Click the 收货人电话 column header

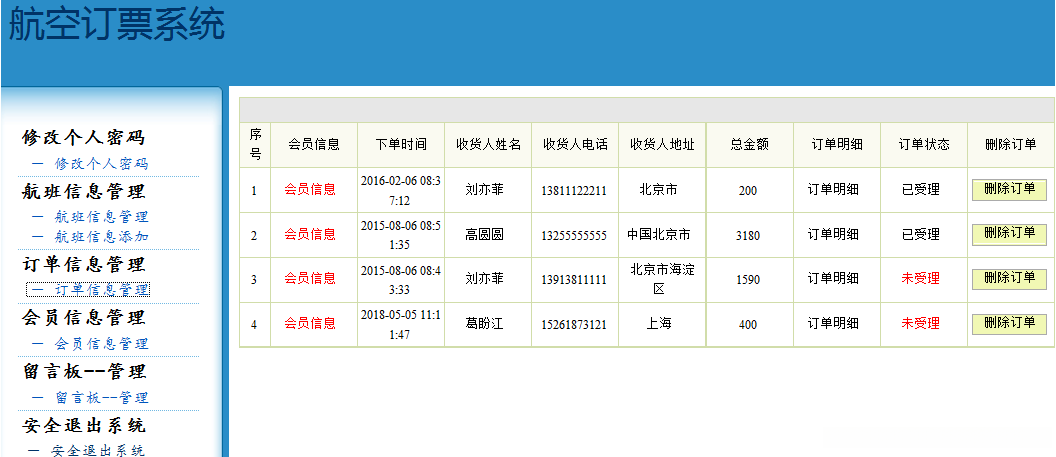[575, 145]
